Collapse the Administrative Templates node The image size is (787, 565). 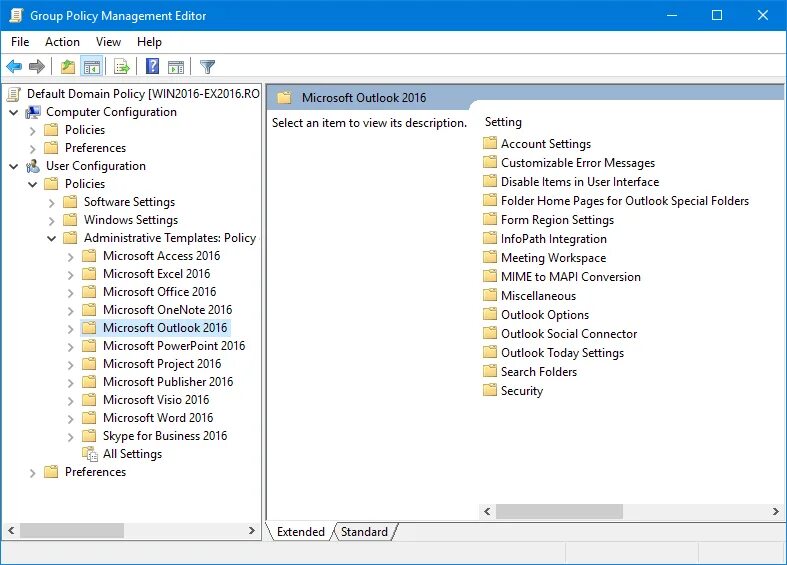(x=51, y=238)
